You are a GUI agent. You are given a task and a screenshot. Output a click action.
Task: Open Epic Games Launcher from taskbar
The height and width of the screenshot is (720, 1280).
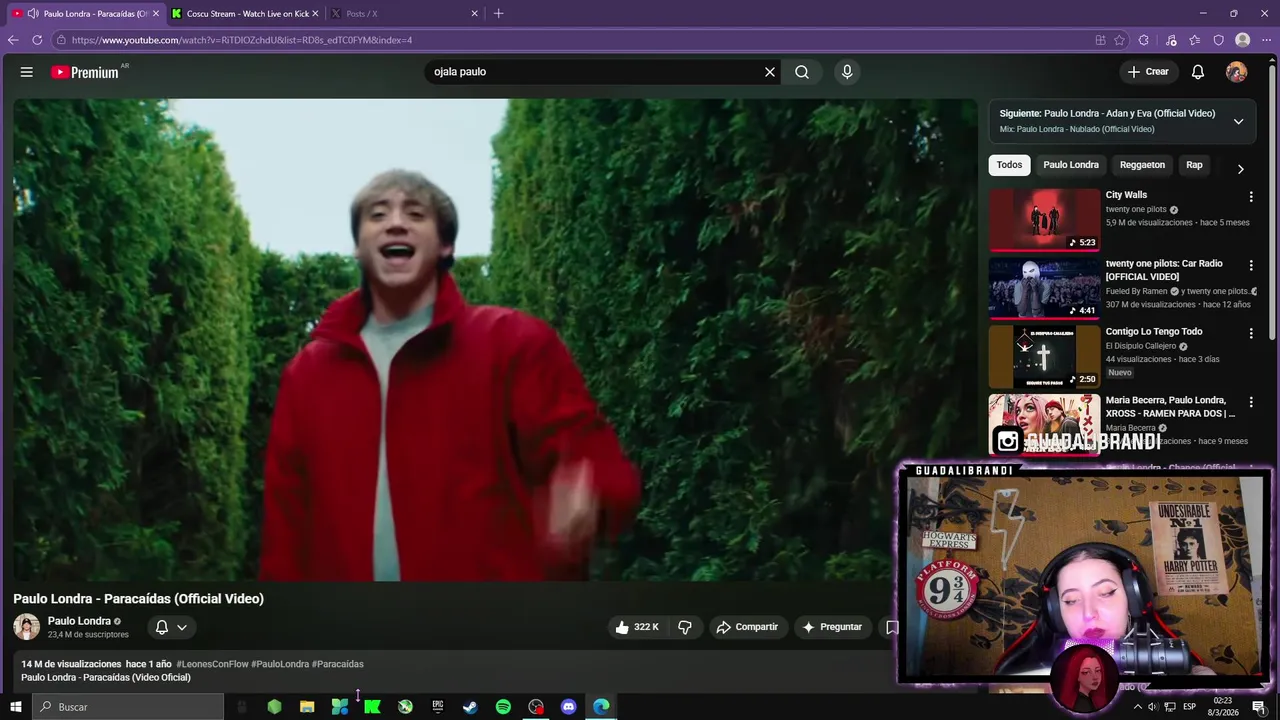pyautogui.click(x=438, y=707)
